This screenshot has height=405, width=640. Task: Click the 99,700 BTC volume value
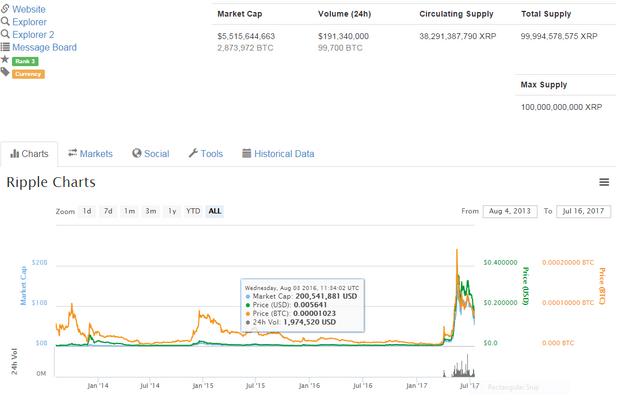point(340,48)
